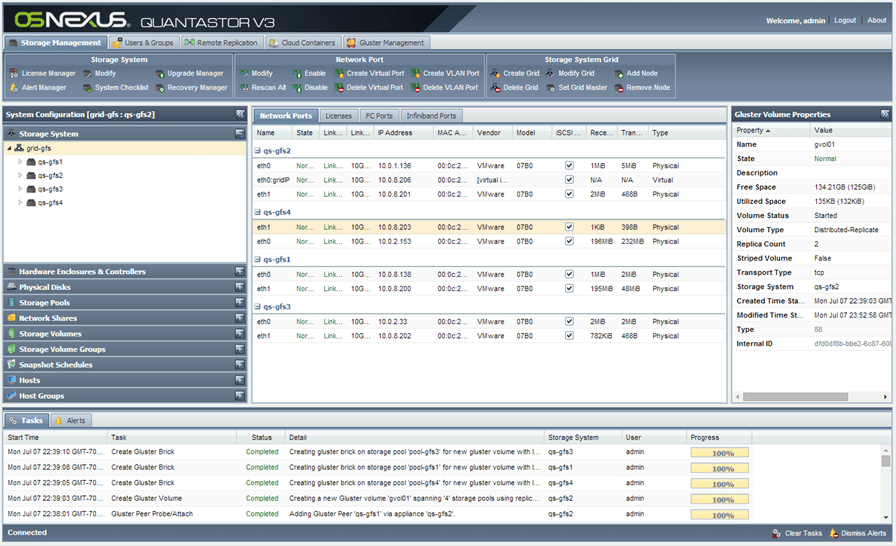Launch the Upgrade Manager
The image size is (896, 546).
[x=194, y=73]
